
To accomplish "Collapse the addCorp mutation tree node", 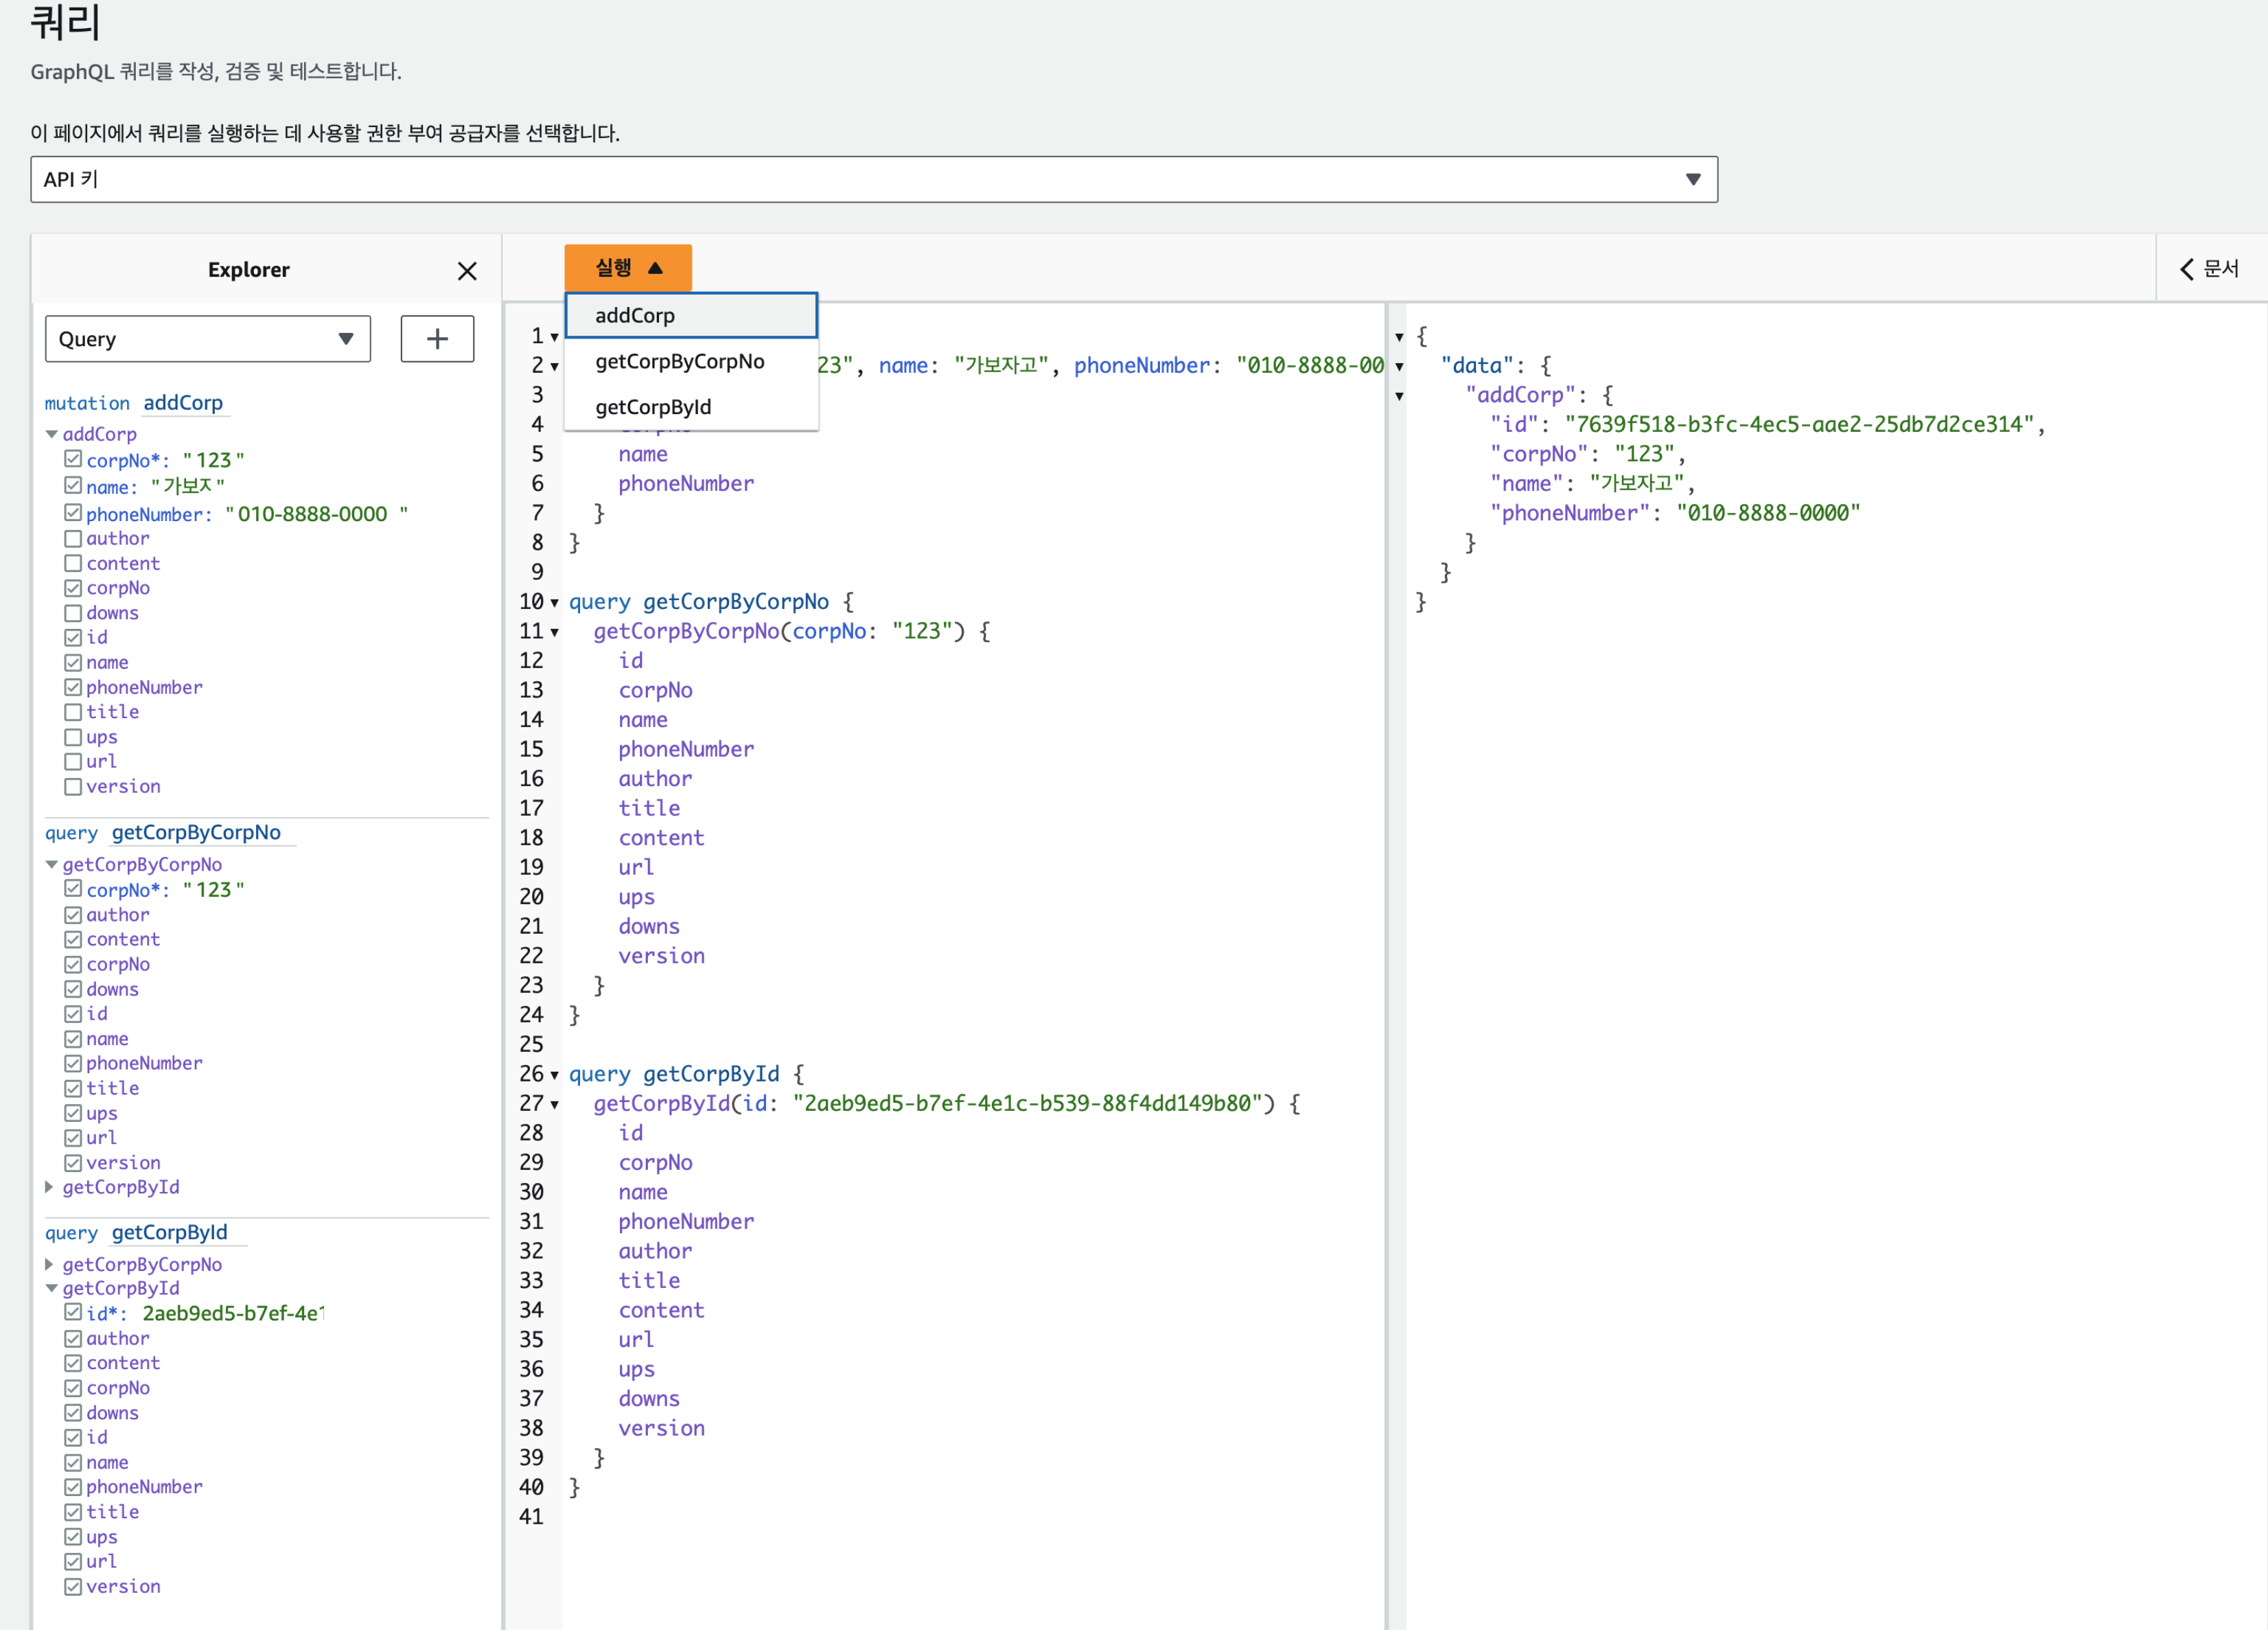I will tap(51, 434).
